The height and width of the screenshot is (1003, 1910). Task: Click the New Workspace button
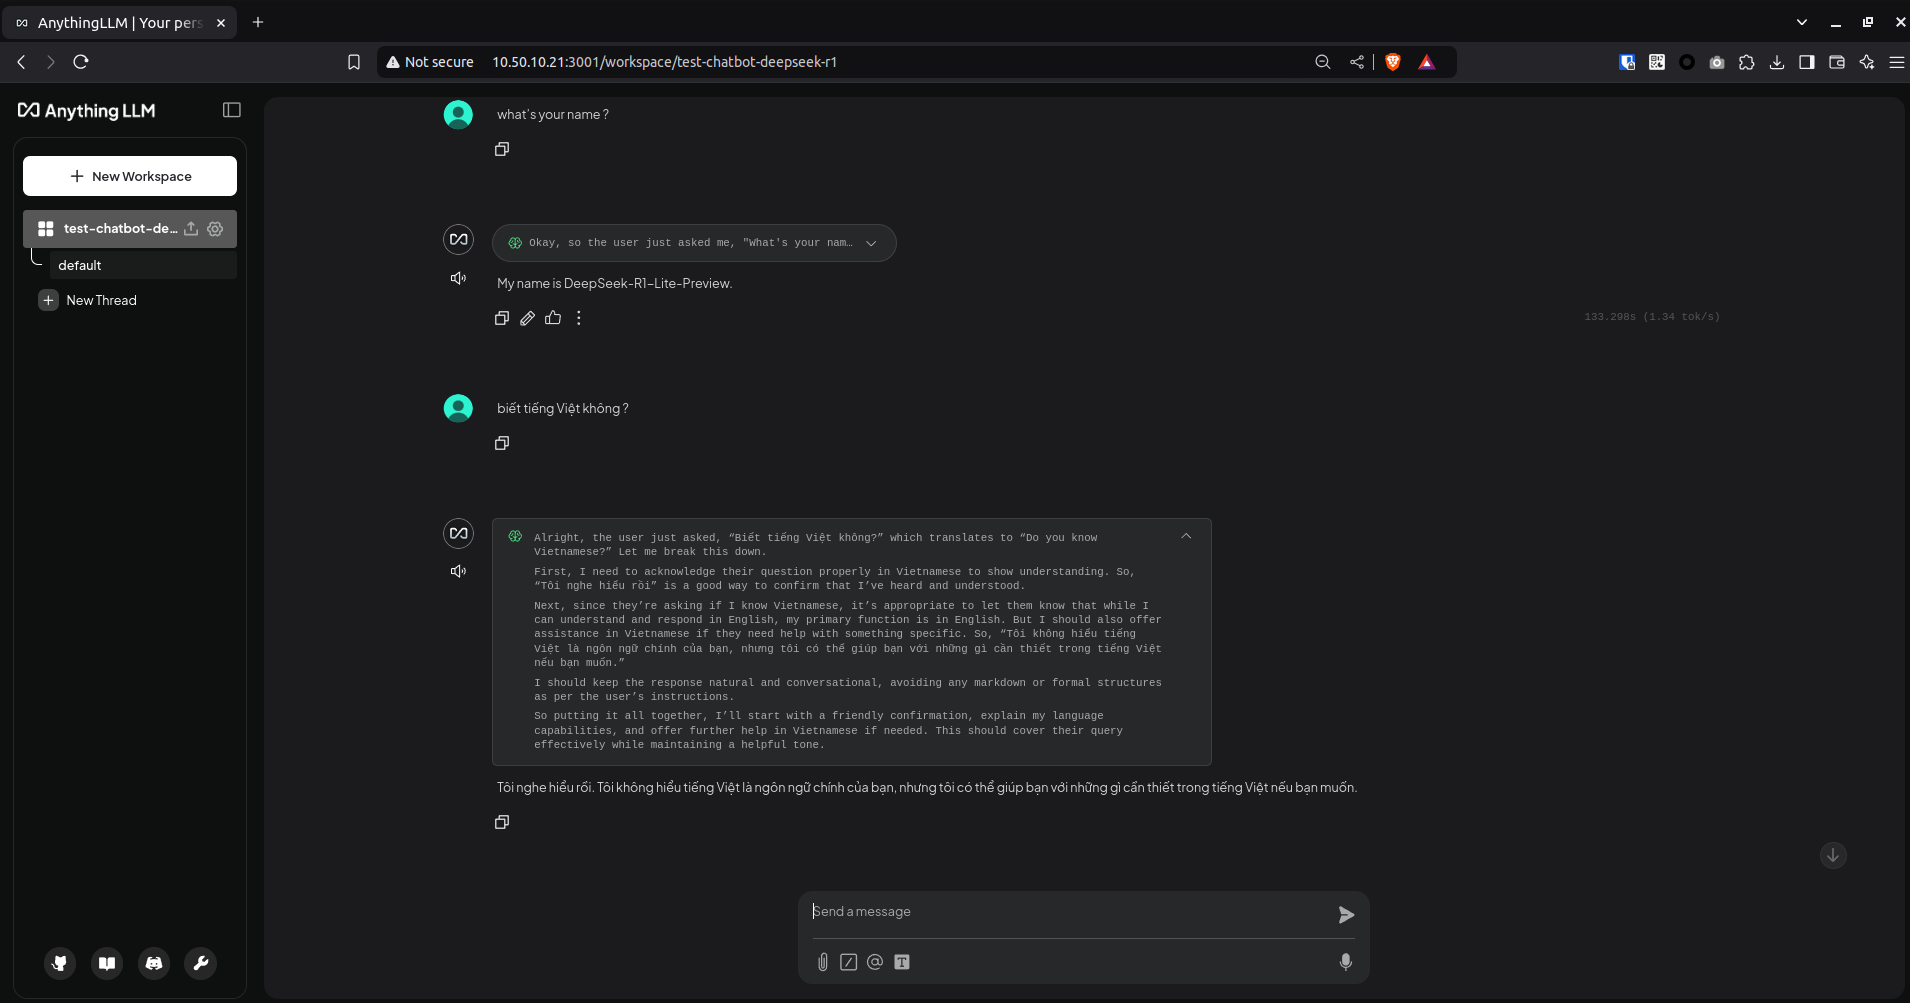130,176
